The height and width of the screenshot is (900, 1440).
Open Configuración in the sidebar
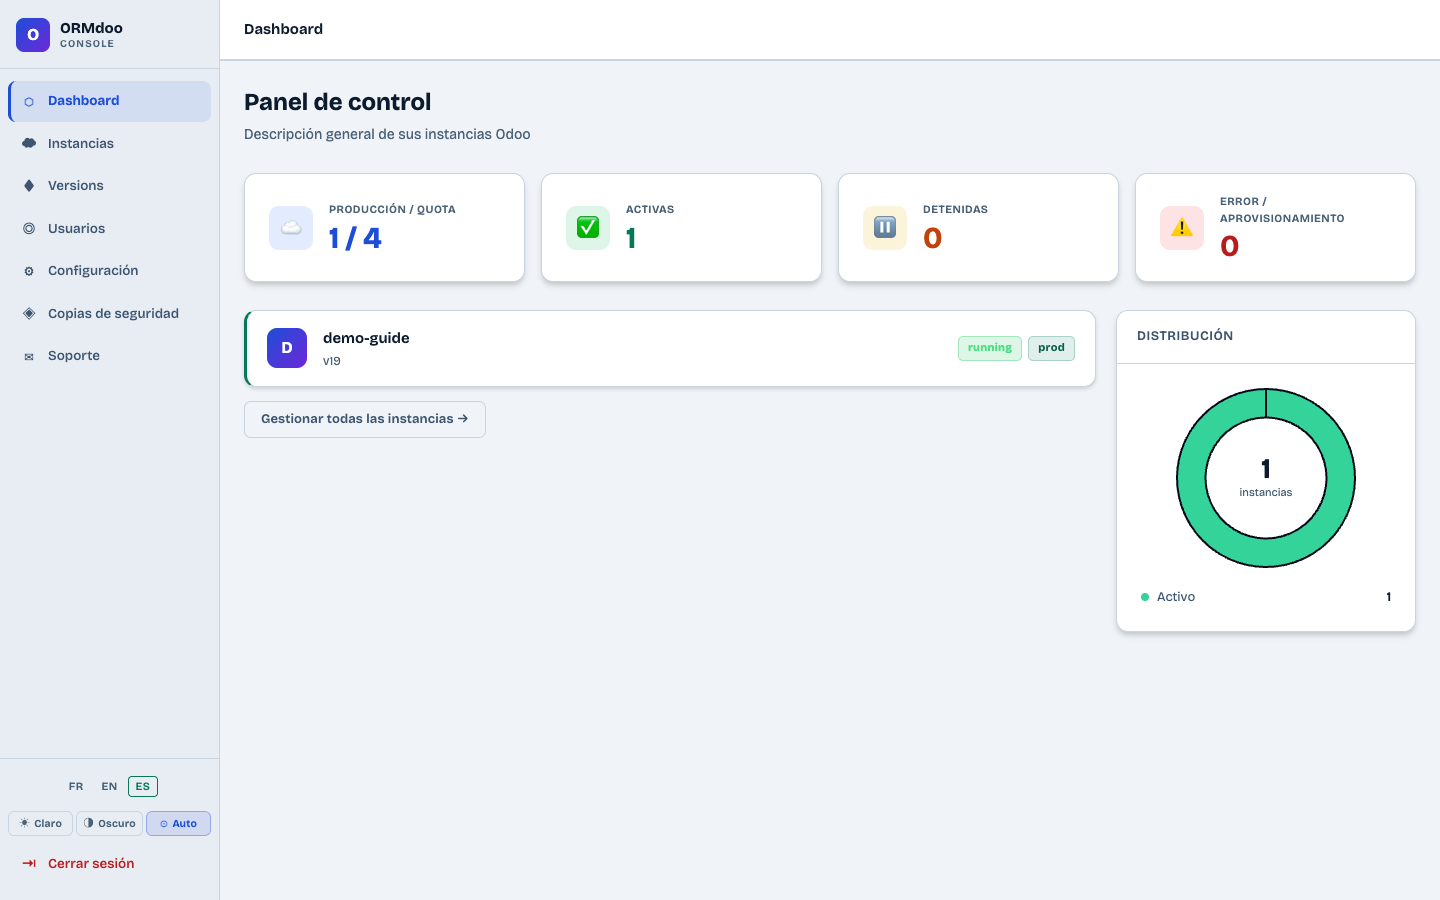point(110,271)
